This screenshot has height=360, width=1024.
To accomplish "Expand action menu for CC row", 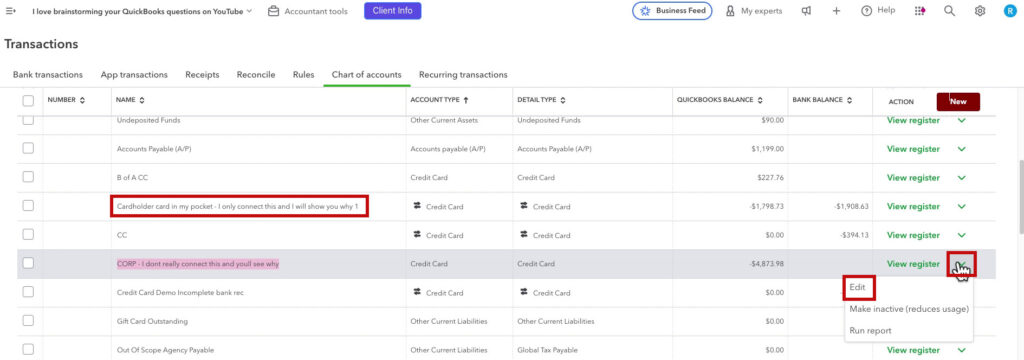I will point(961,235).
